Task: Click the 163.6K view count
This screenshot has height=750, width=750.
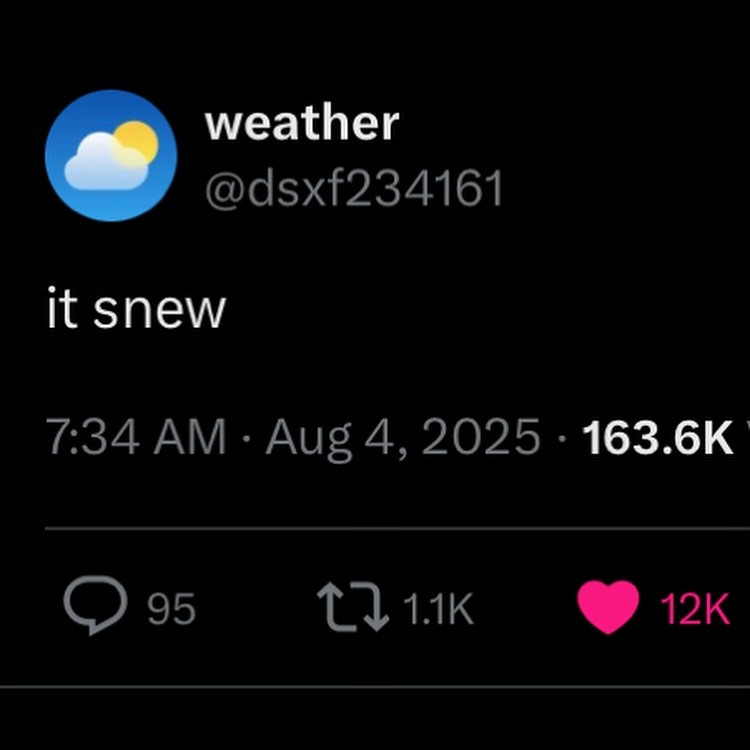Action: click(657, 438)
